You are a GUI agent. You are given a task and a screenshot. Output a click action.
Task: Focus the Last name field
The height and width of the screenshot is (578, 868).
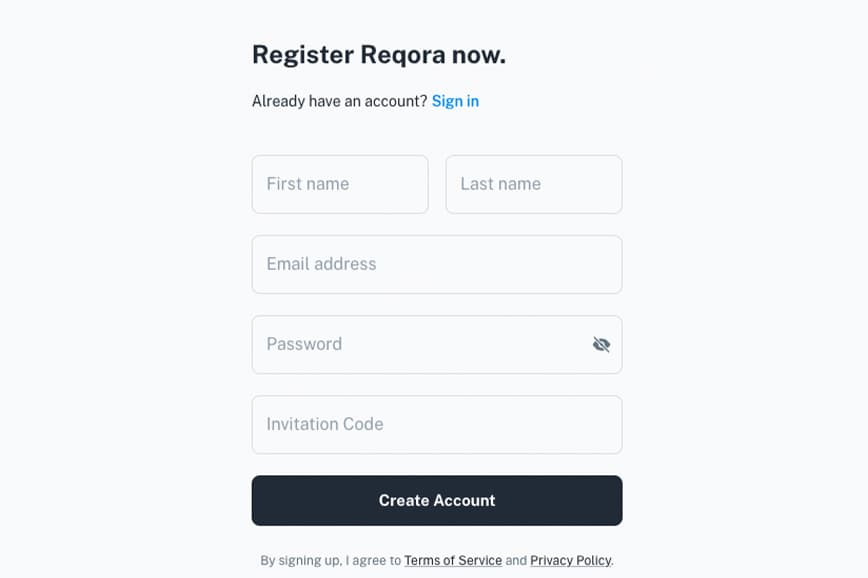(x=534, y=184)
